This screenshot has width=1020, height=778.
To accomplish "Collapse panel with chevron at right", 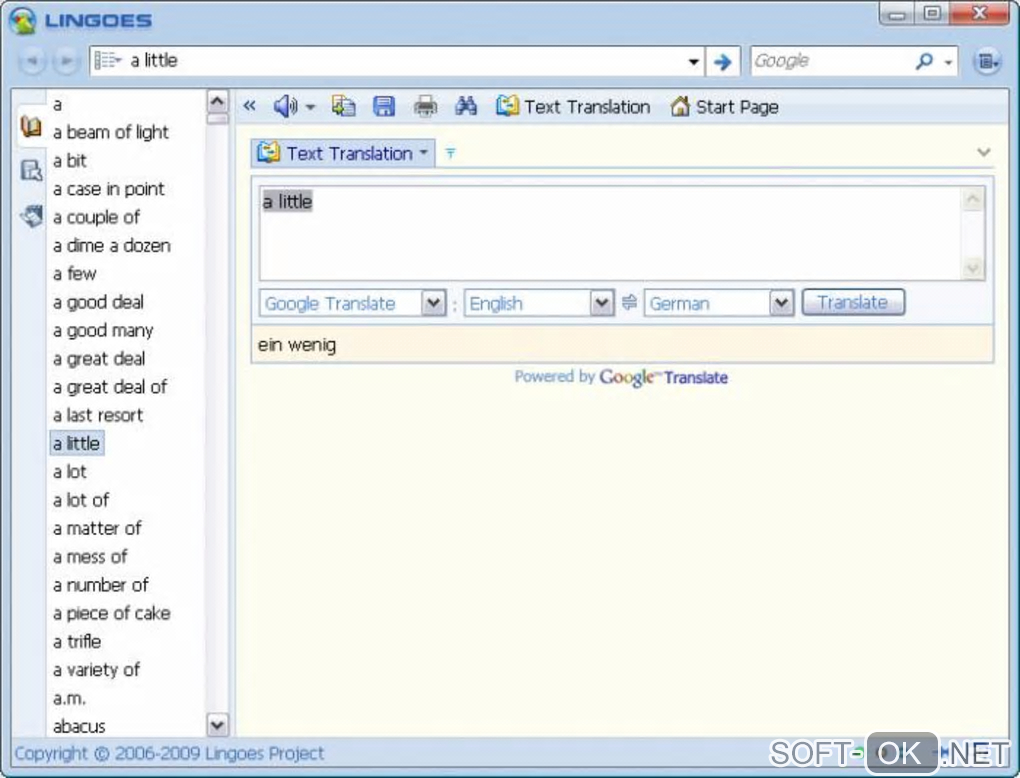I will pyautogui.click(x=984, y=152).
